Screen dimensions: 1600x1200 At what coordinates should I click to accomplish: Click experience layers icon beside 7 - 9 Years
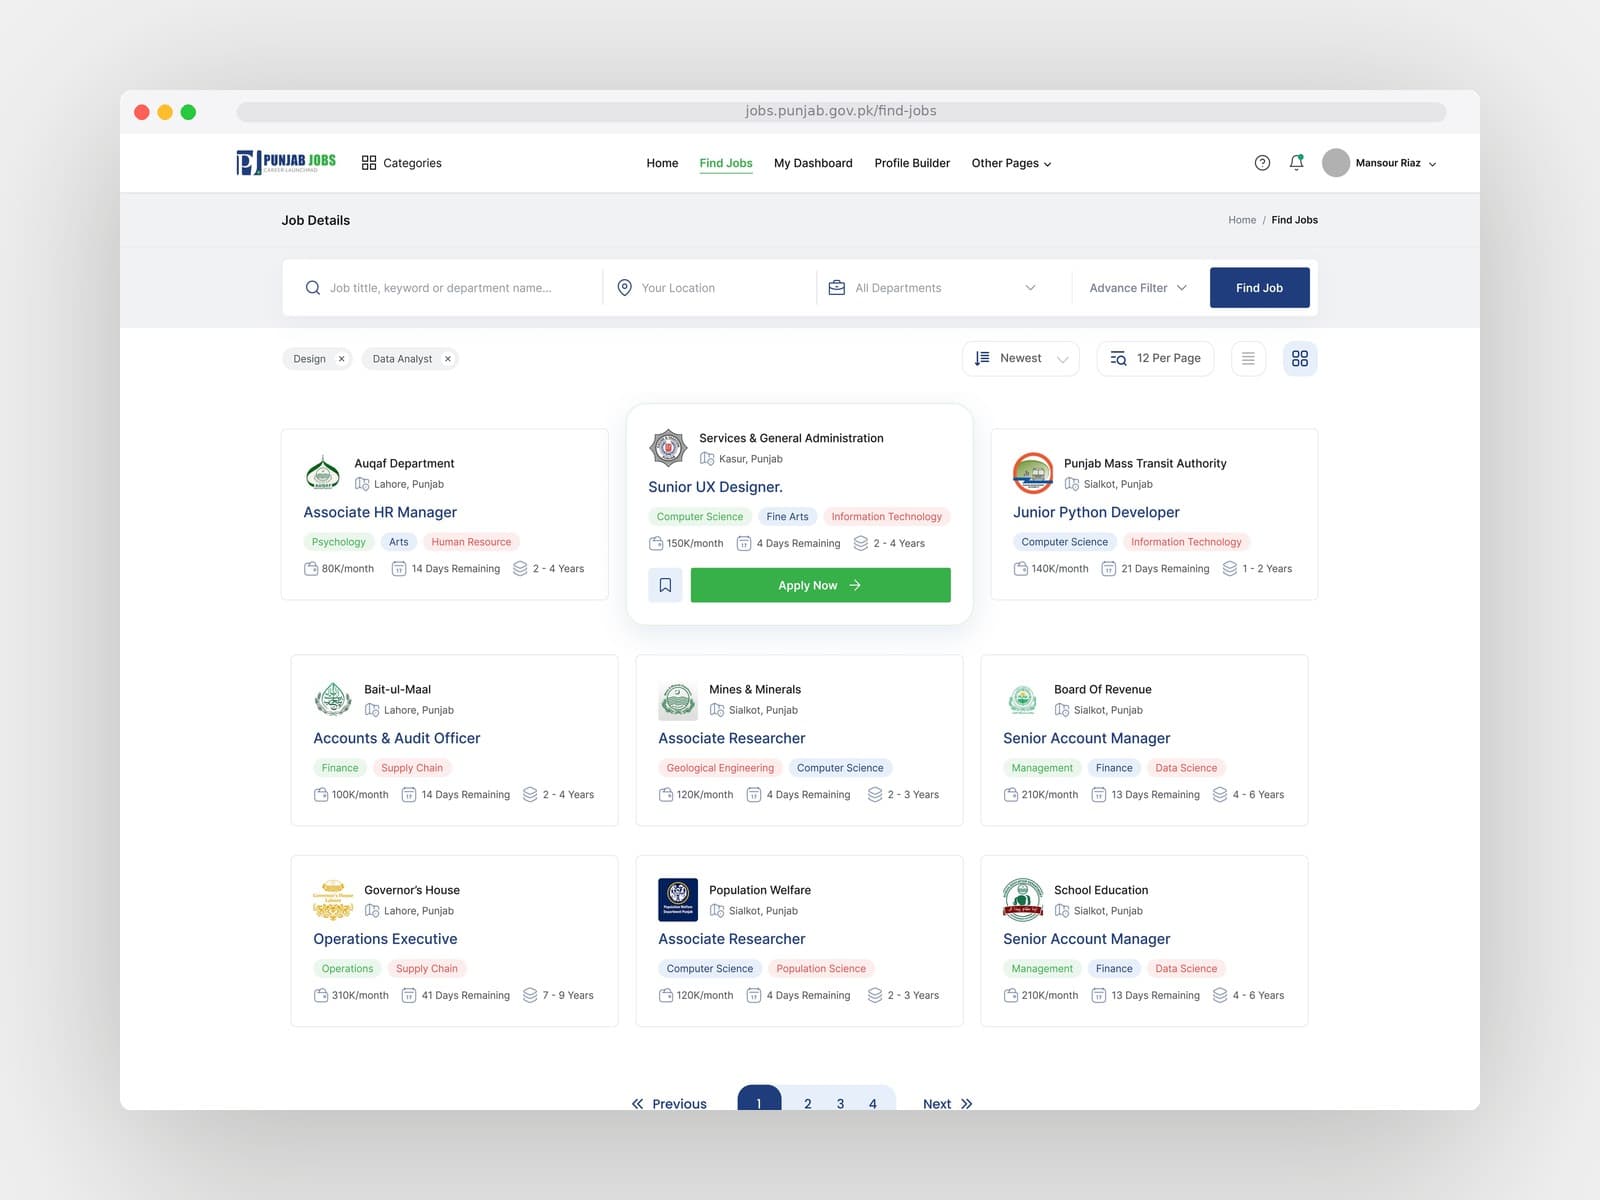pyautogui.click(x=530, y=996)
